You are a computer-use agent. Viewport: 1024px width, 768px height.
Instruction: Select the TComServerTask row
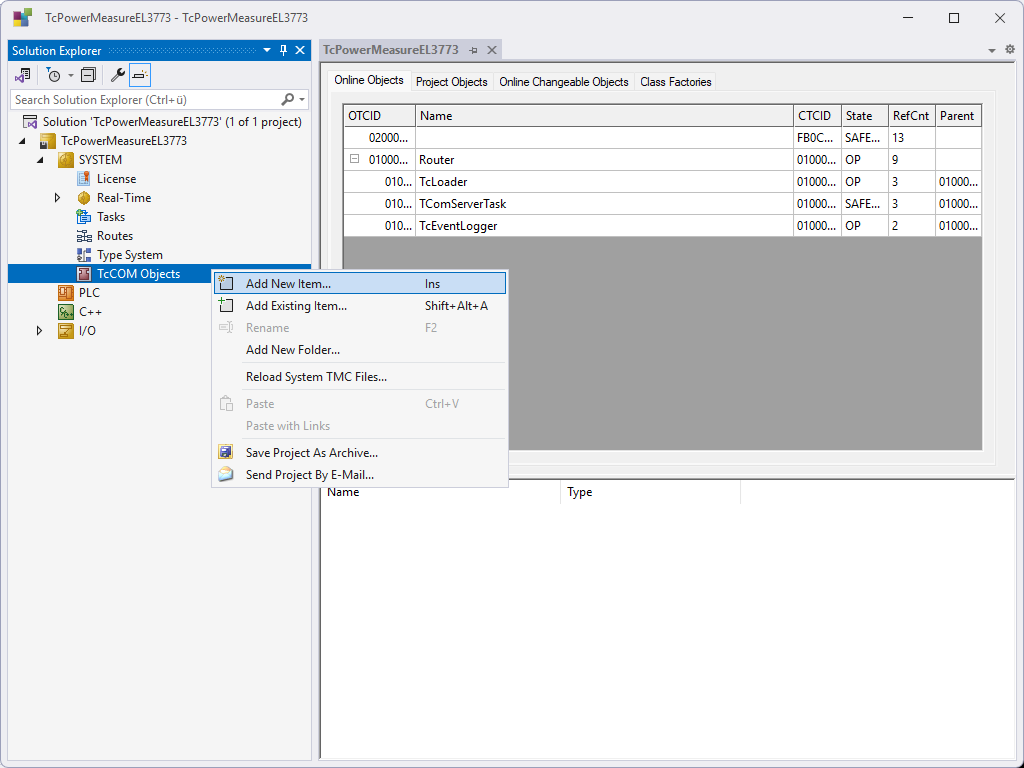pos(662,204)
